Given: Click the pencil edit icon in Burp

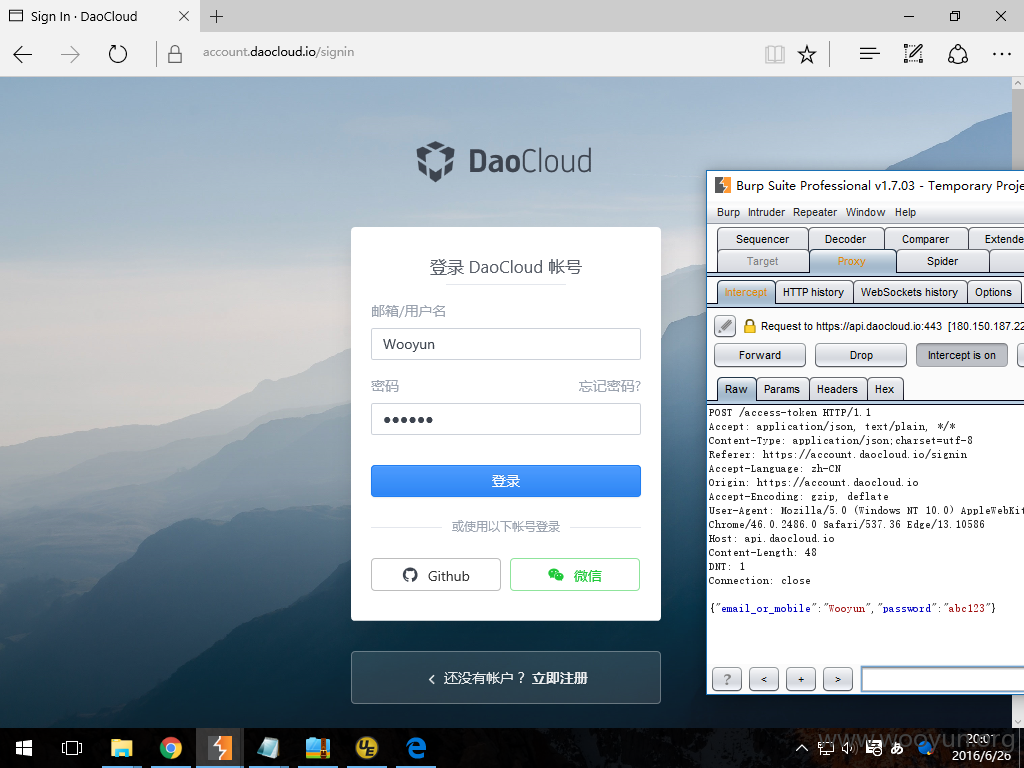Looking at the screenshot, I should [x=725, y=326].
